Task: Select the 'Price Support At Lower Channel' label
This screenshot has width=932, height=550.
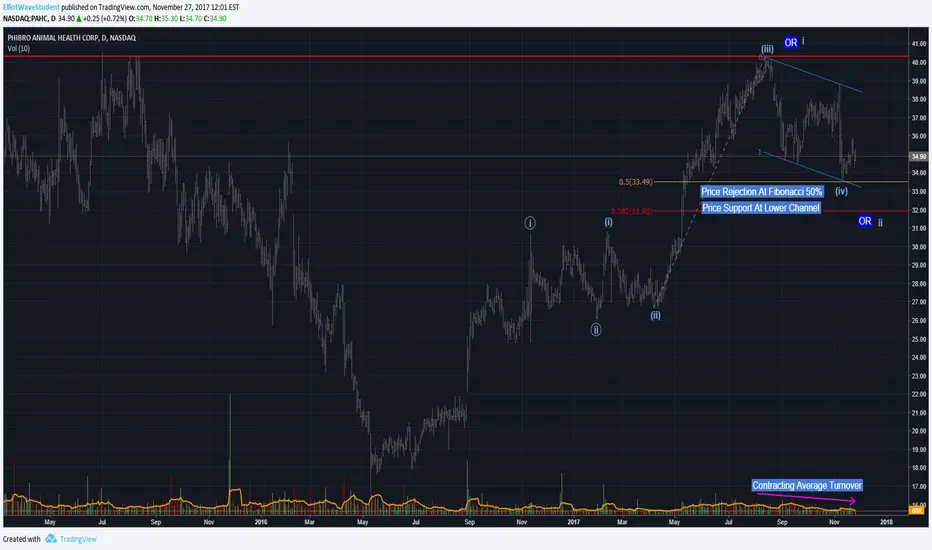Action: click(761, 208)
